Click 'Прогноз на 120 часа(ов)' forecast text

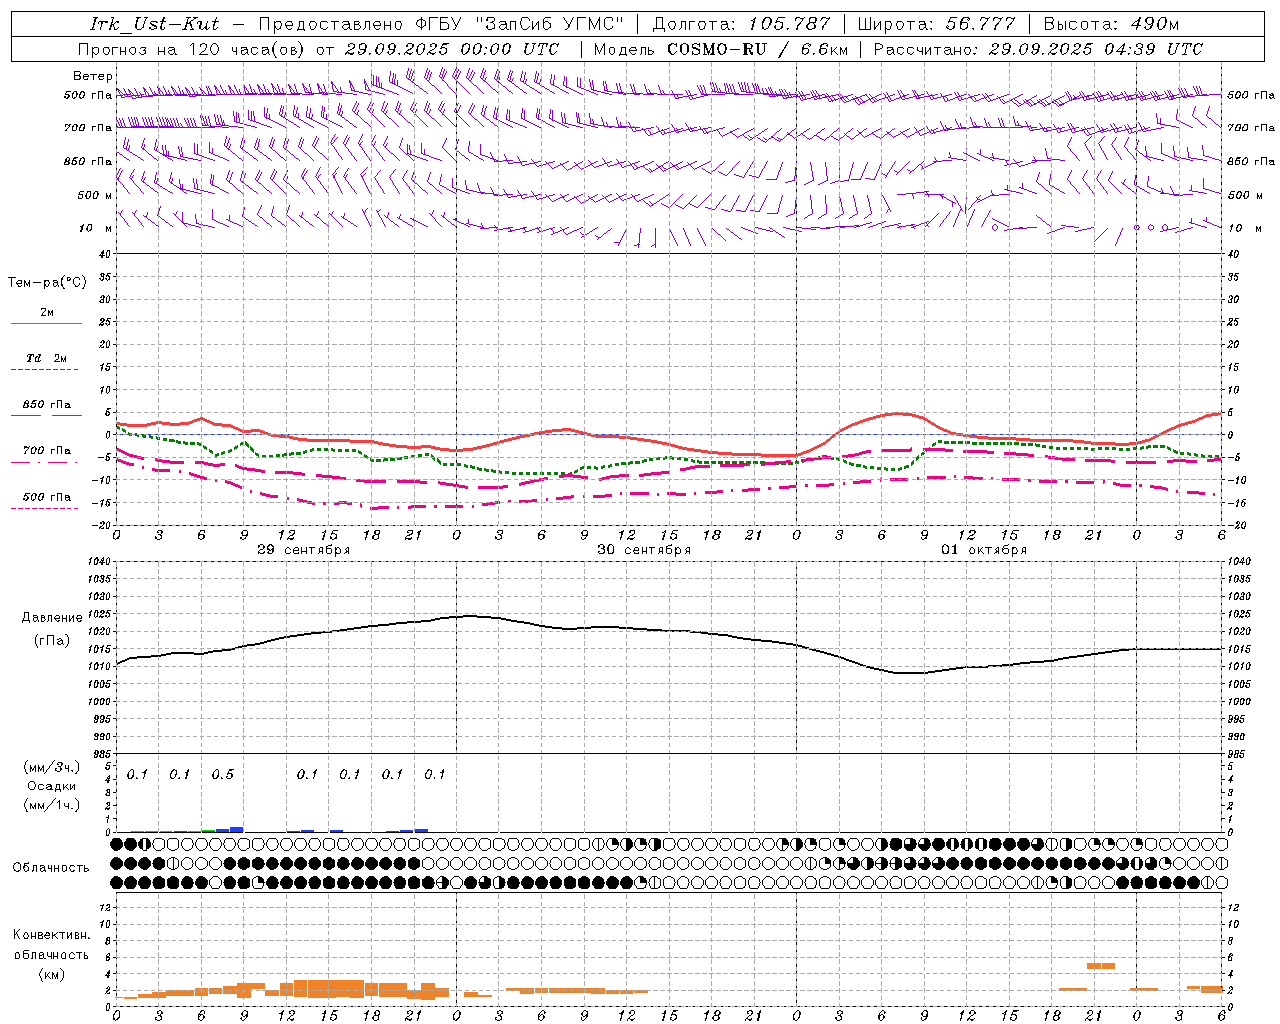[193, 49]
